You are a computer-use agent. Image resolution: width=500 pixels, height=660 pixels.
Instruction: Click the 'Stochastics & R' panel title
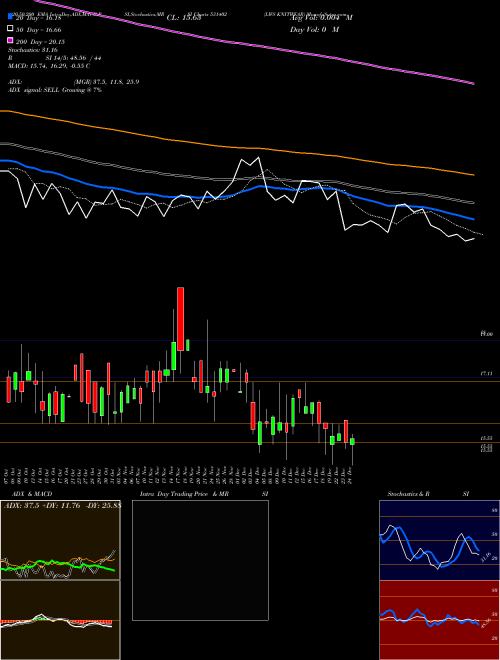coord(409,494)
